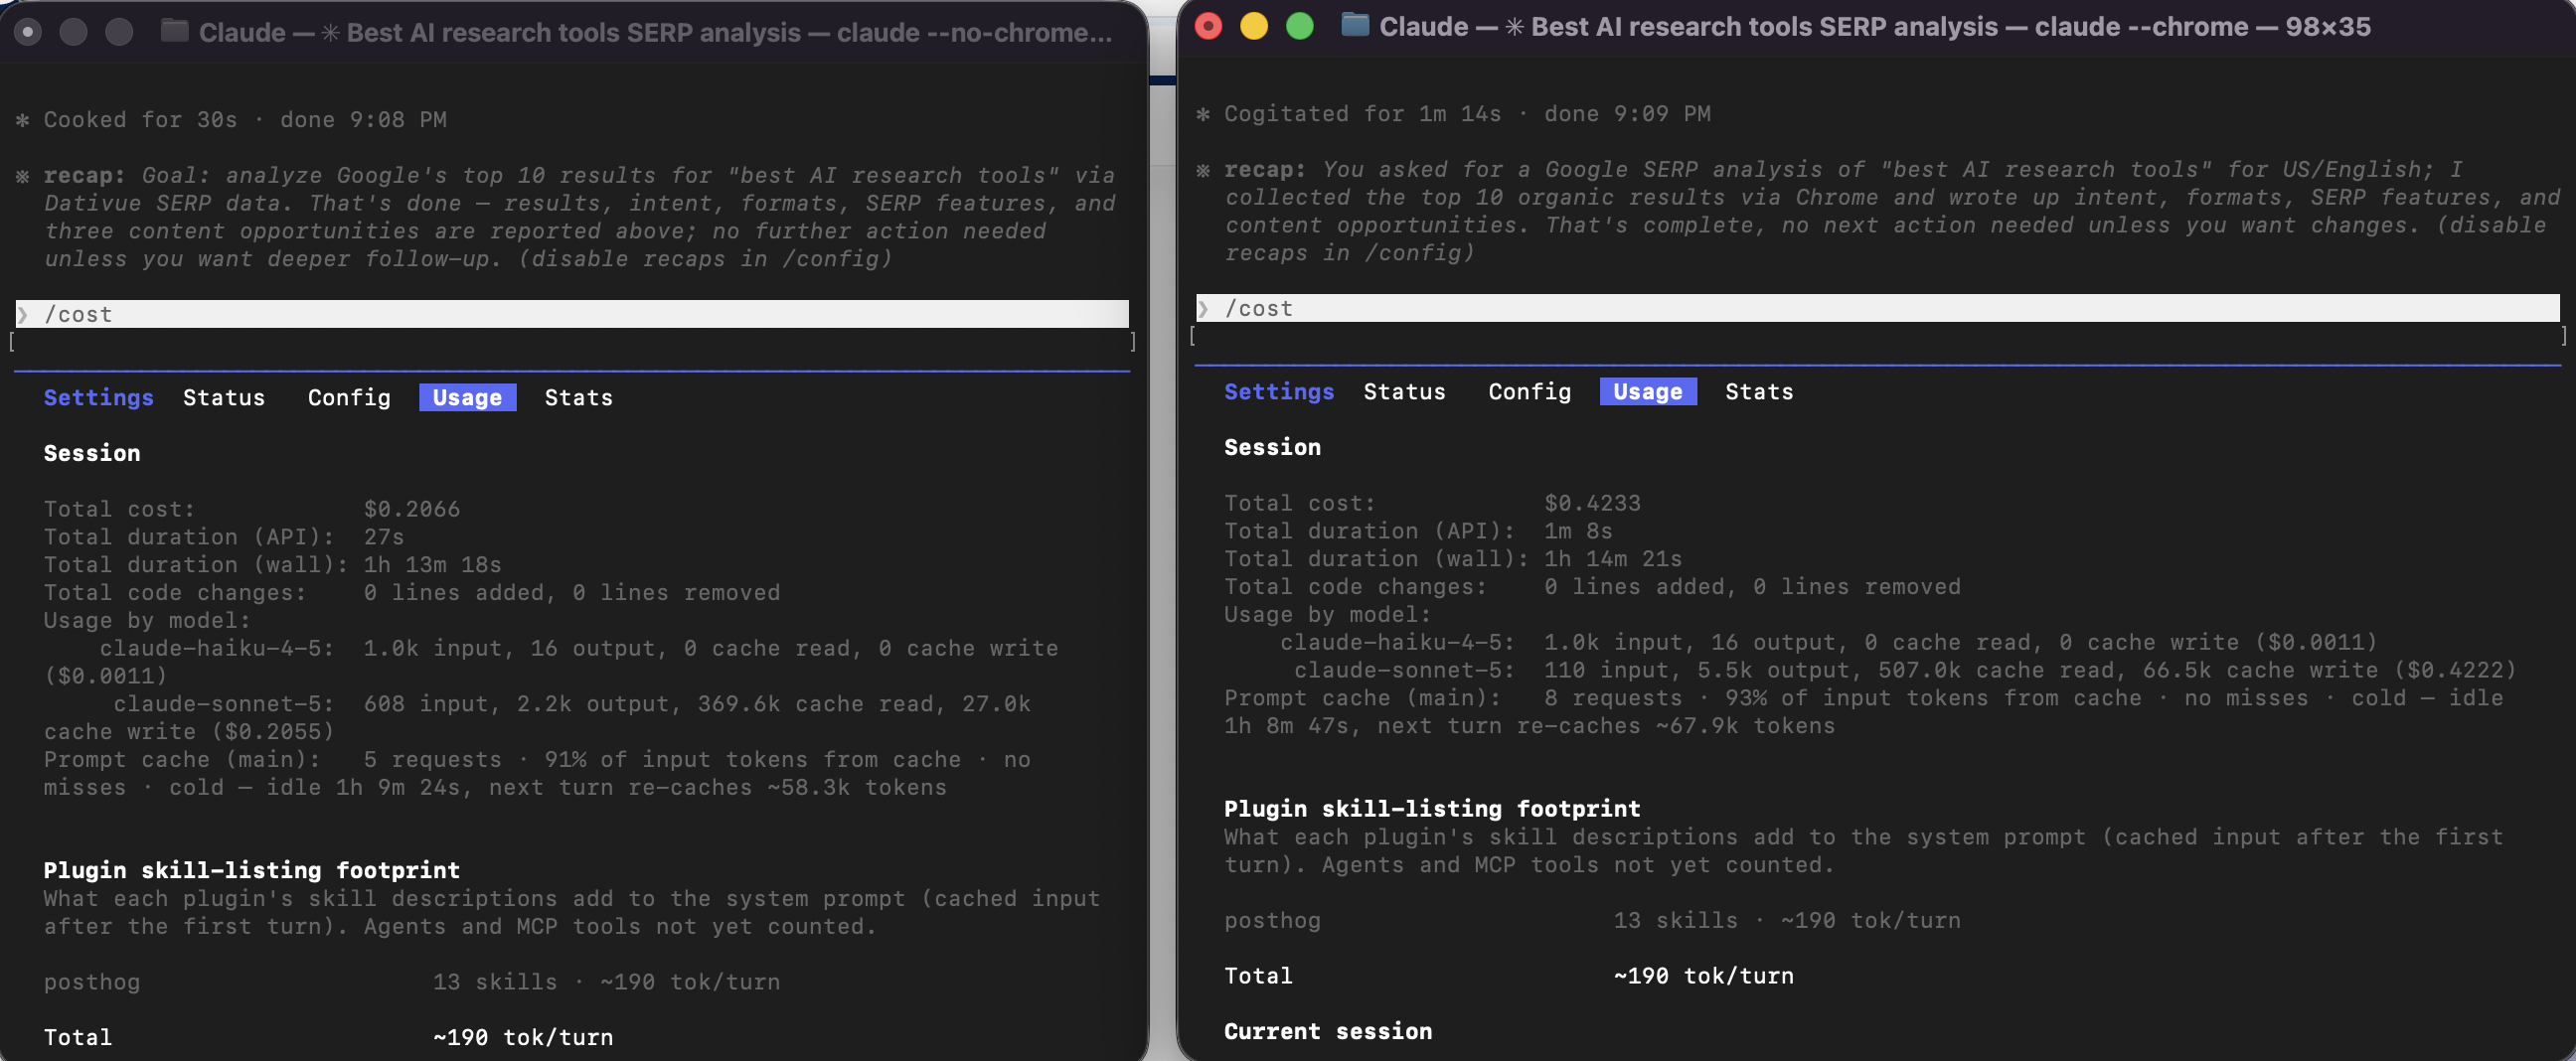Open the Status tab in the left terminal

(x=224, y=397)
